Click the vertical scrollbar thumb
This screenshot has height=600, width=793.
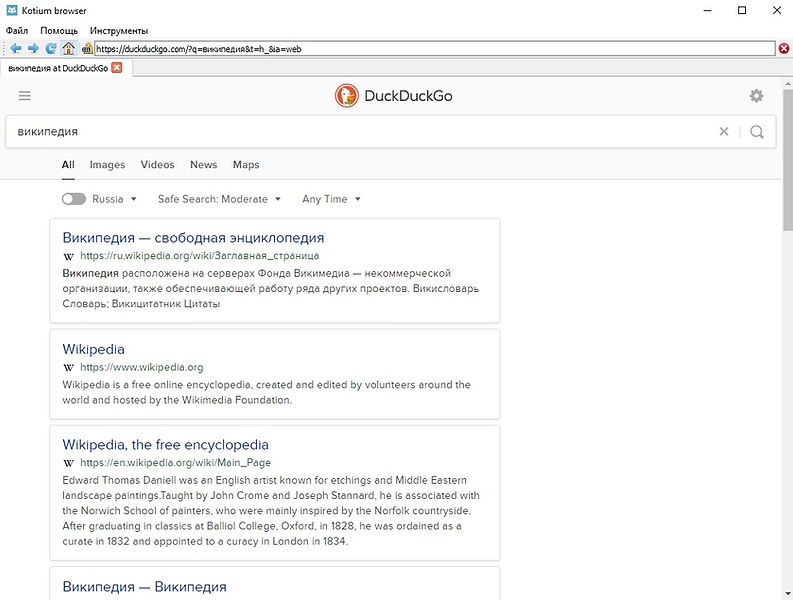(x=788, y=160)
